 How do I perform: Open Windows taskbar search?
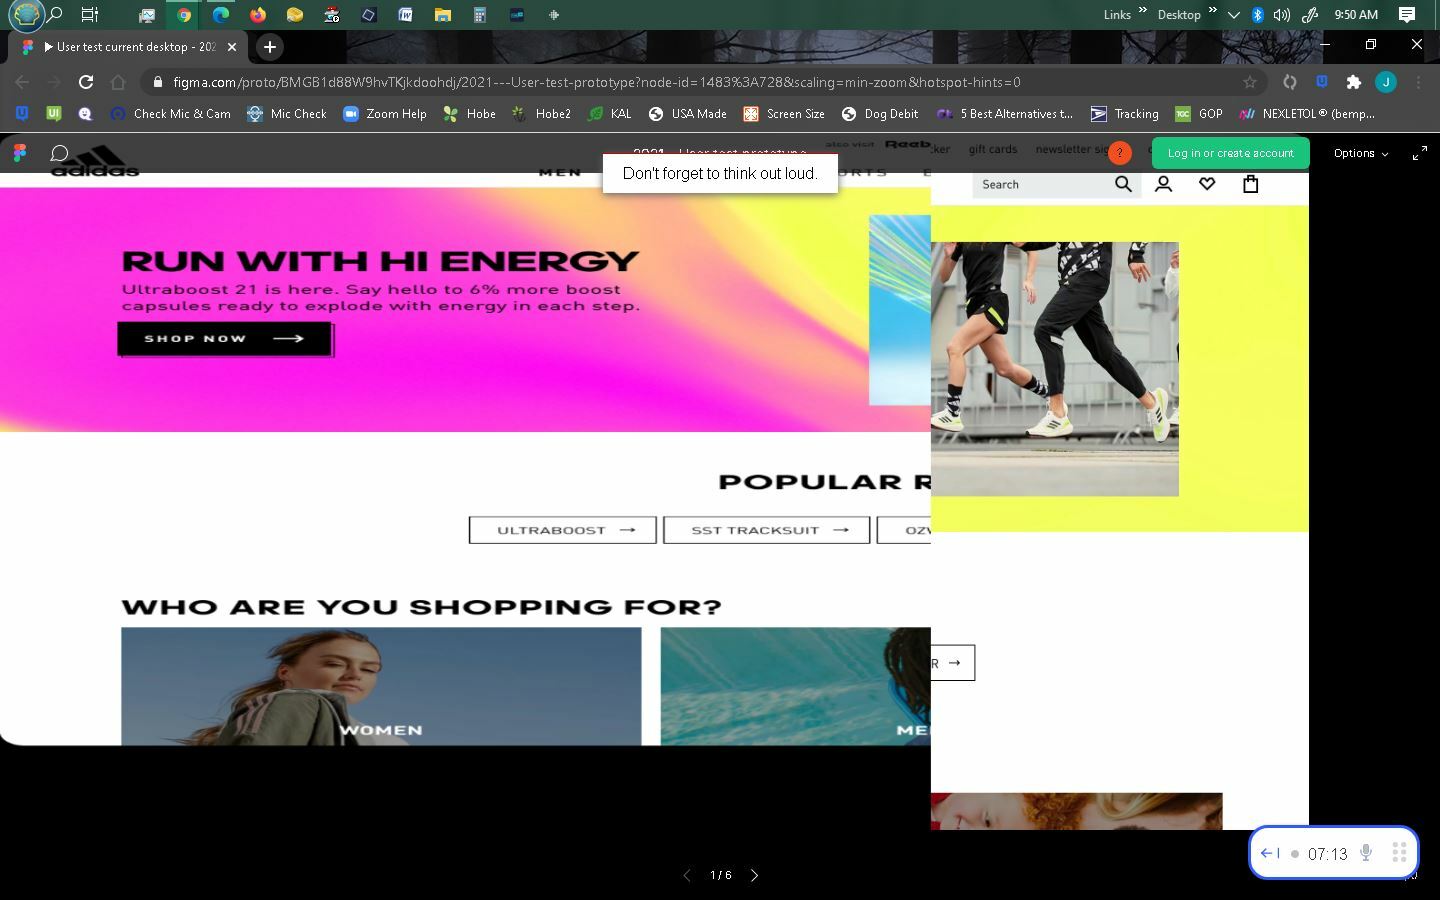coord(56,15)
